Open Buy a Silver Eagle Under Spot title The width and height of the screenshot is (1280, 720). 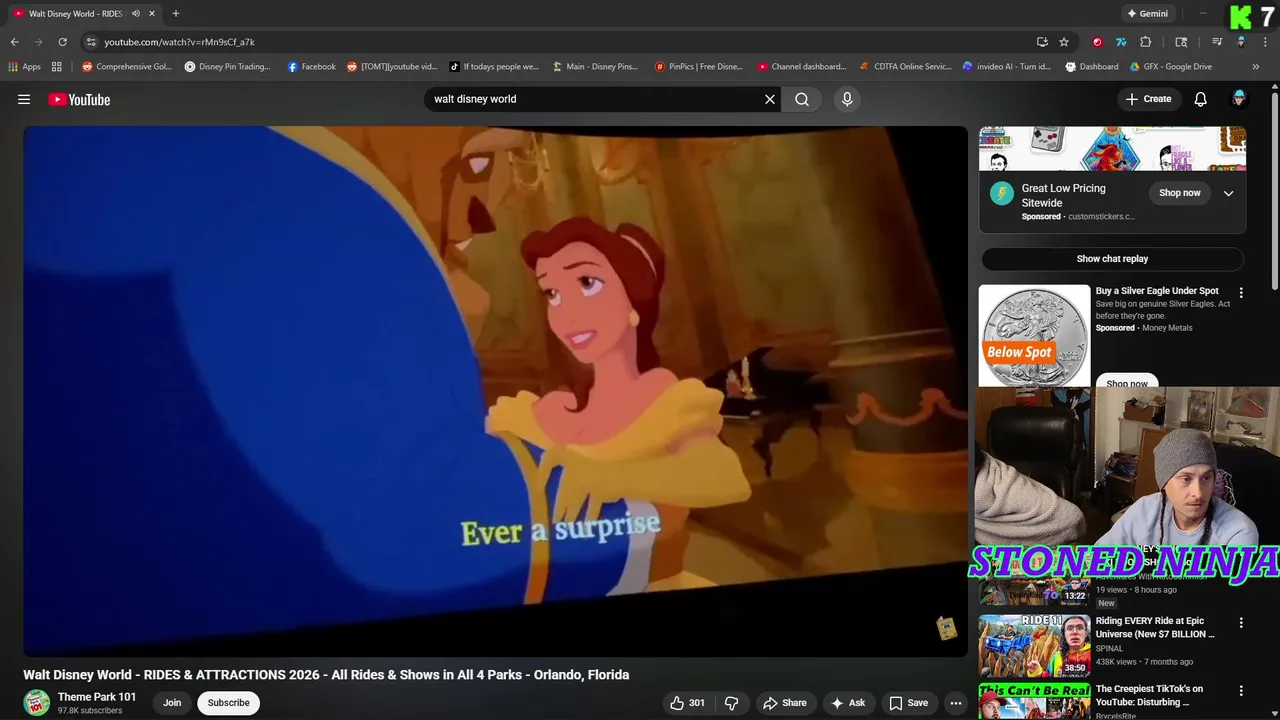[1157, 291]
